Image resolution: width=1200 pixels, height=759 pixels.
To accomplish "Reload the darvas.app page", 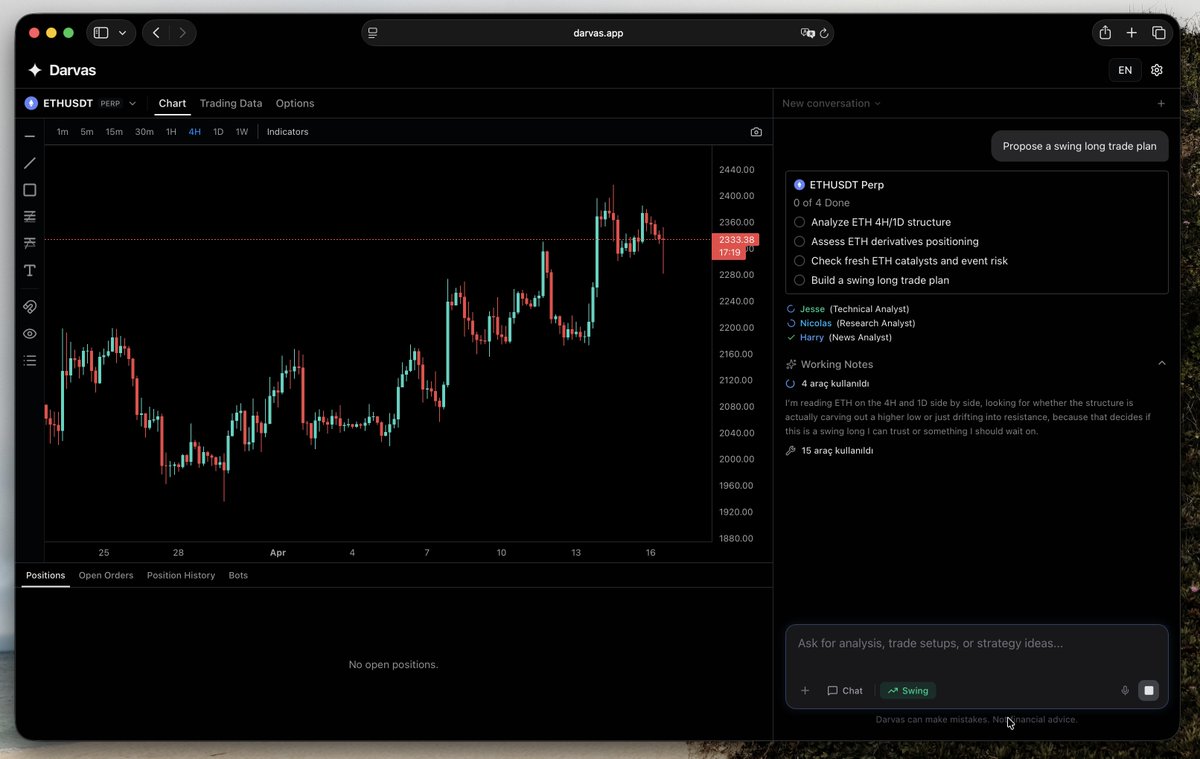I will 824,33.
